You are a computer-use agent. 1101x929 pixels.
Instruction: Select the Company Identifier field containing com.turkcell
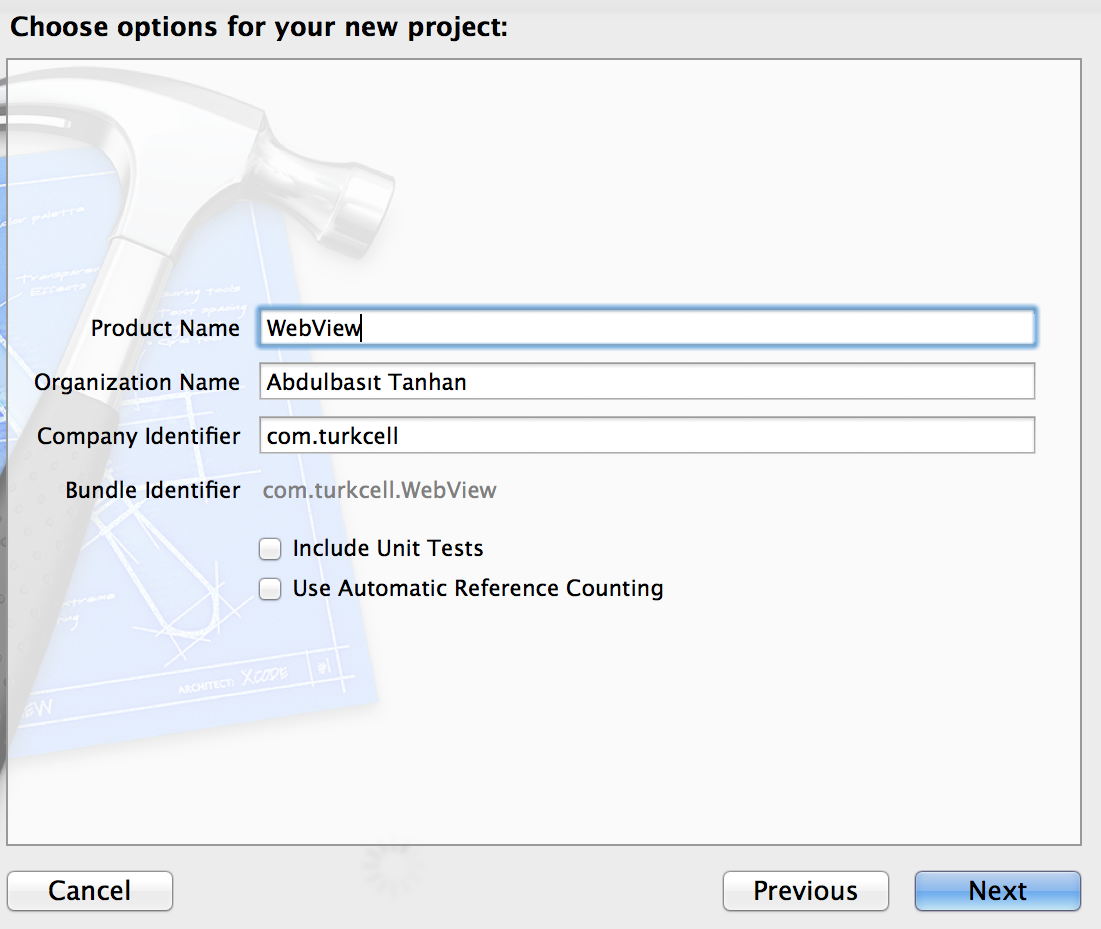click(647, 435)
